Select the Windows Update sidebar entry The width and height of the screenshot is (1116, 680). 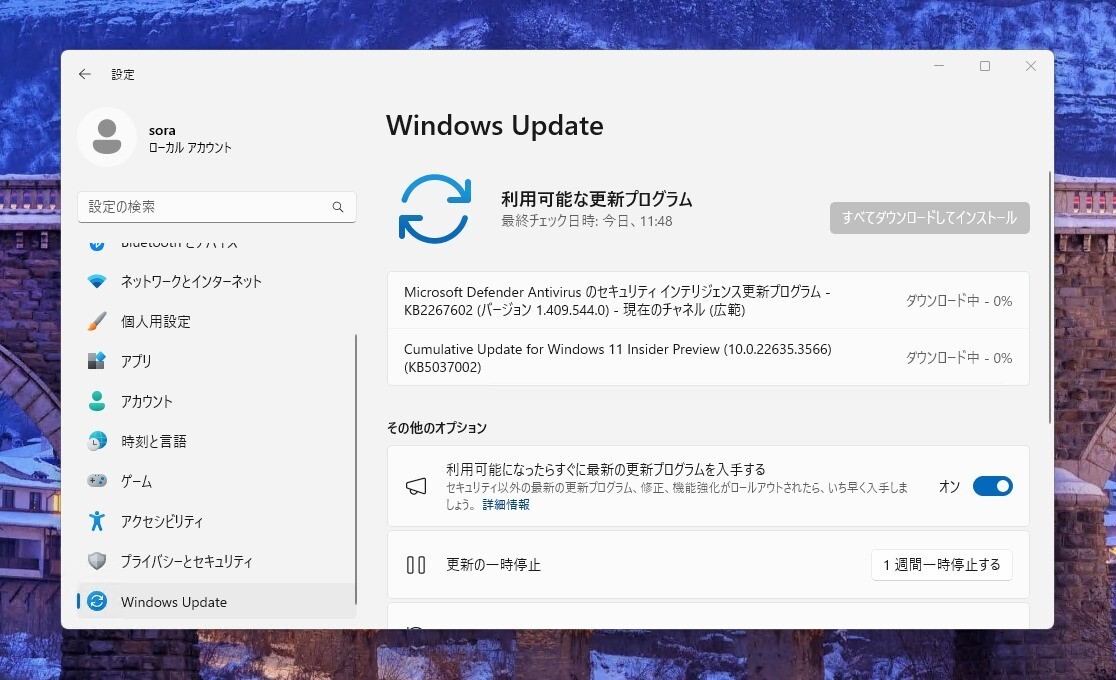173,601
